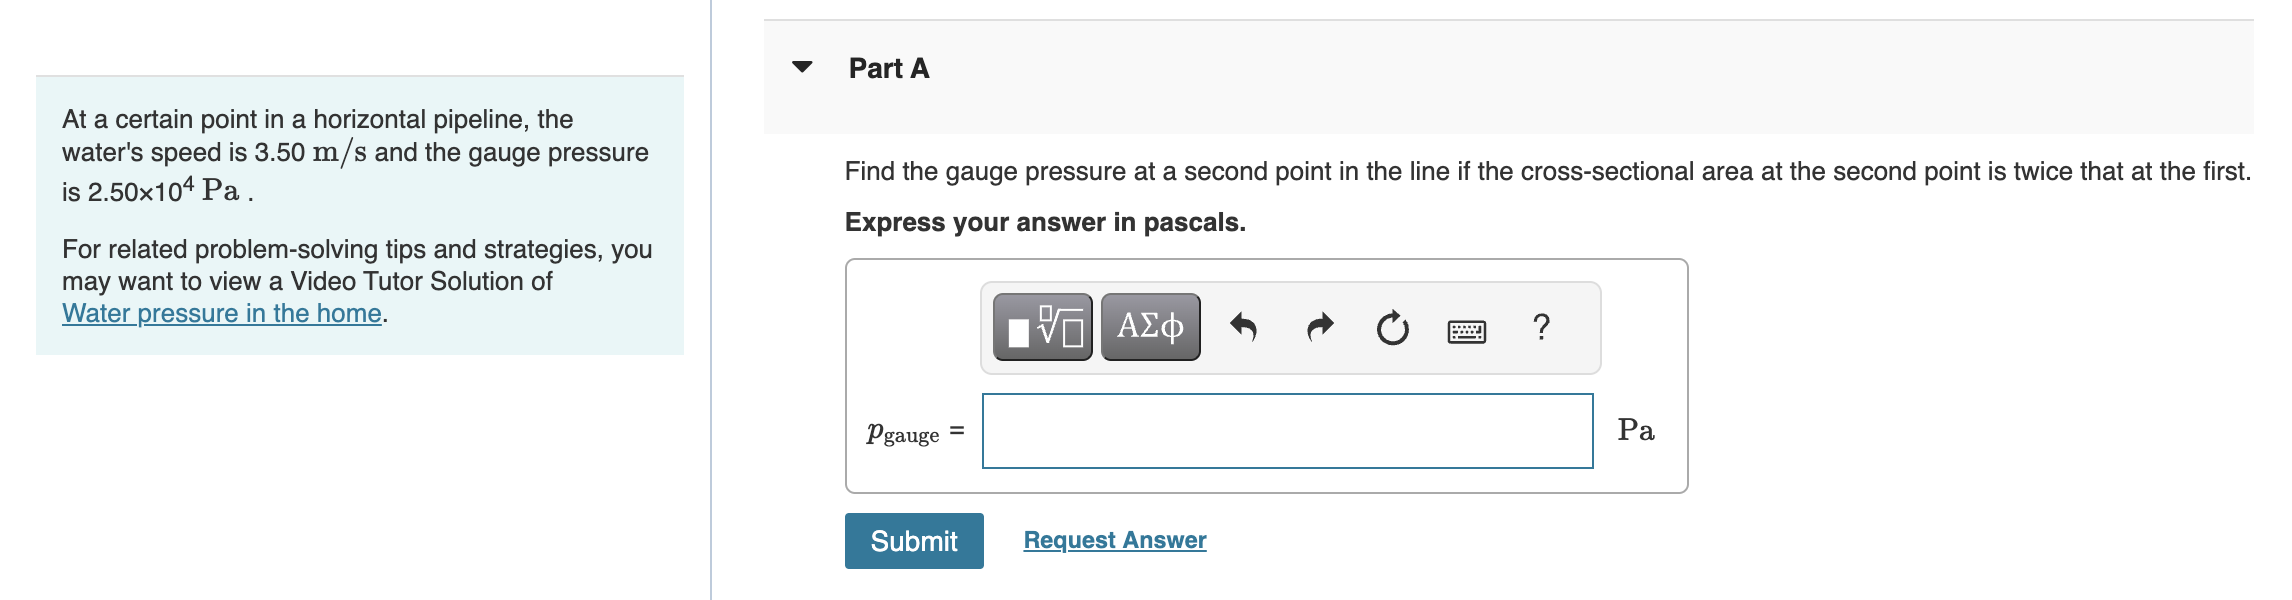The image size is (2292, 600).
Task: Click the Part A title bar
Action: click(x=886, y=68)
